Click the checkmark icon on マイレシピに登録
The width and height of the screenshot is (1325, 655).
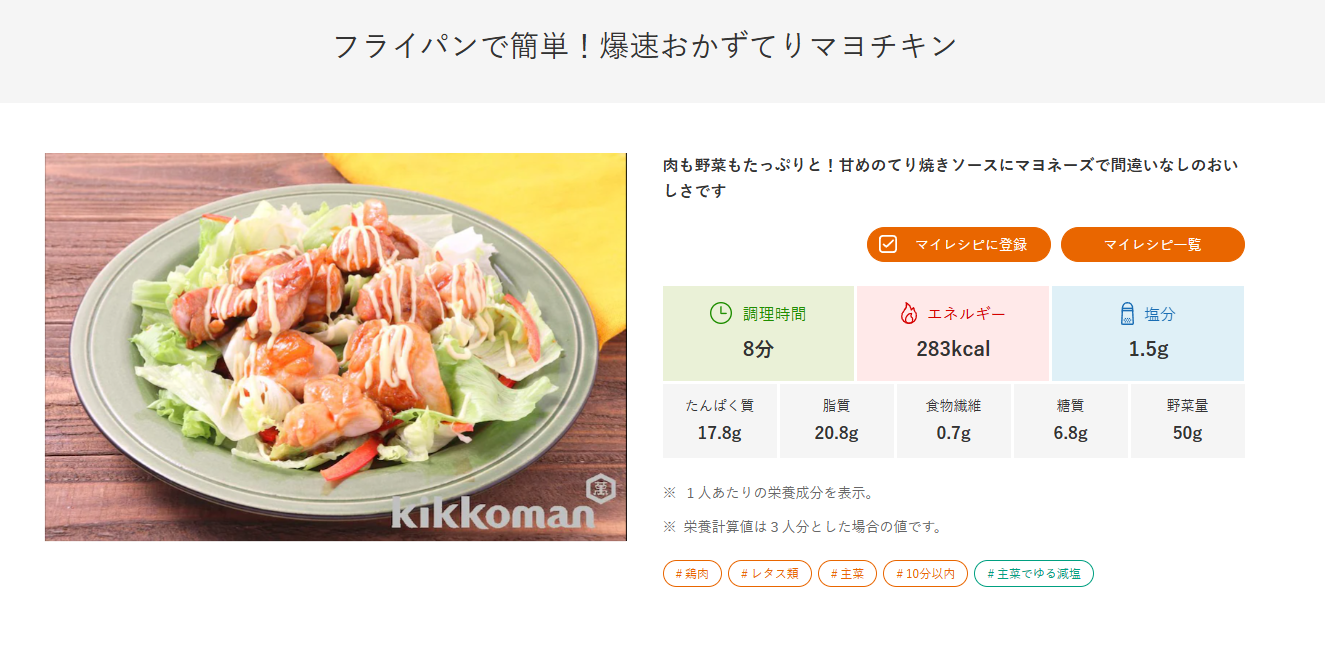(887, 244)
